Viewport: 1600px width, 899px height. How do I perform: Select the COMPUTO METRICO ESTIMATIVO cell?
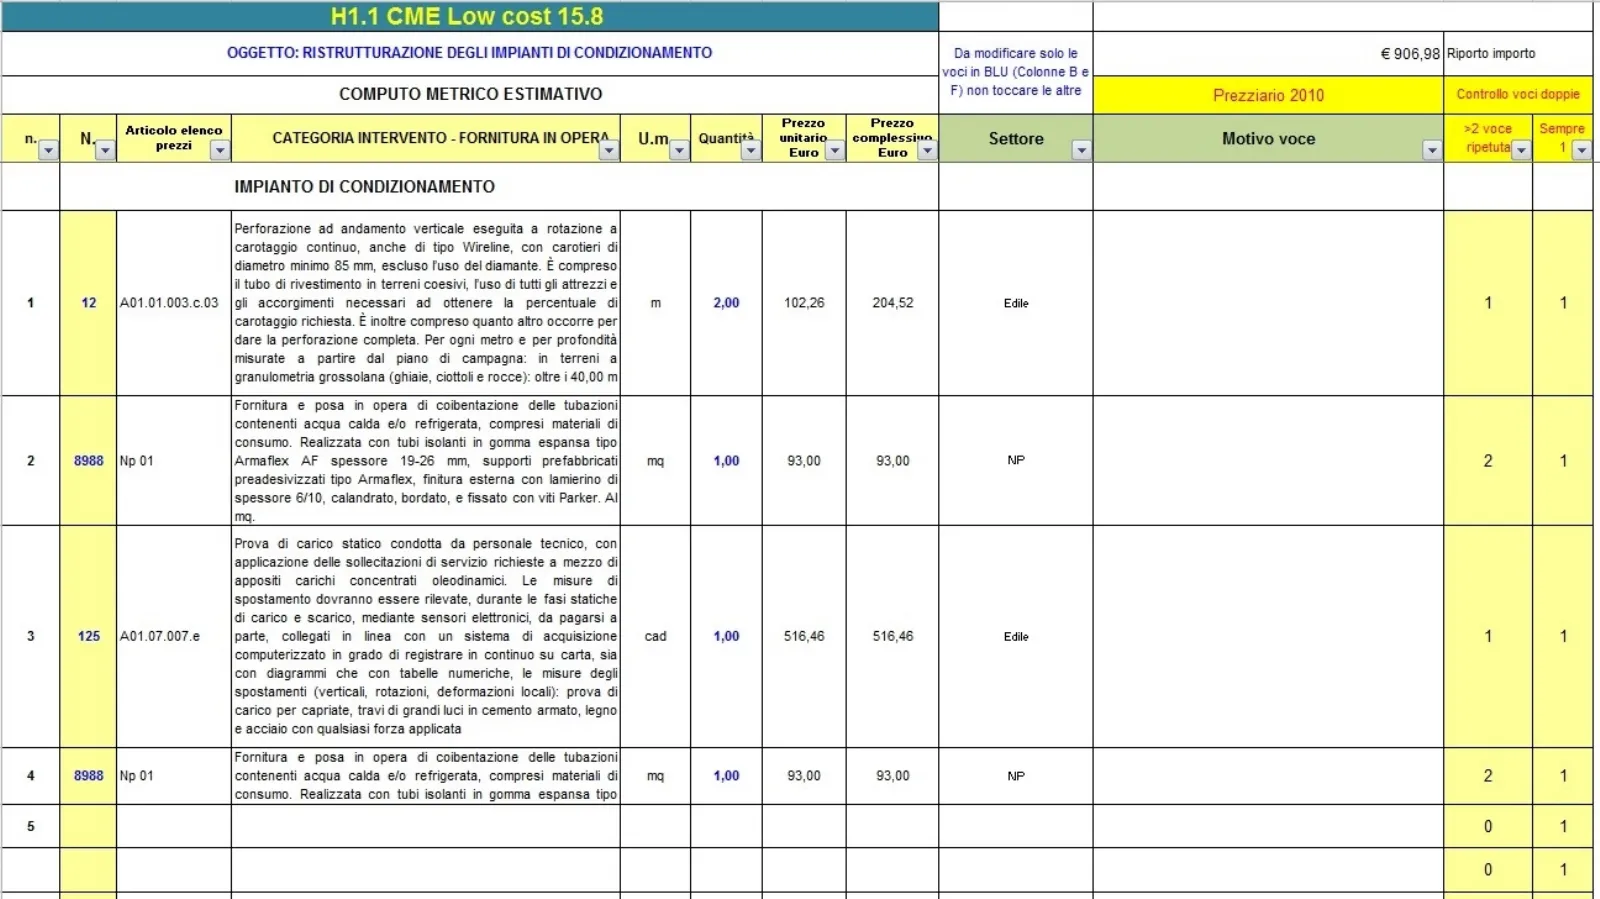469,94
